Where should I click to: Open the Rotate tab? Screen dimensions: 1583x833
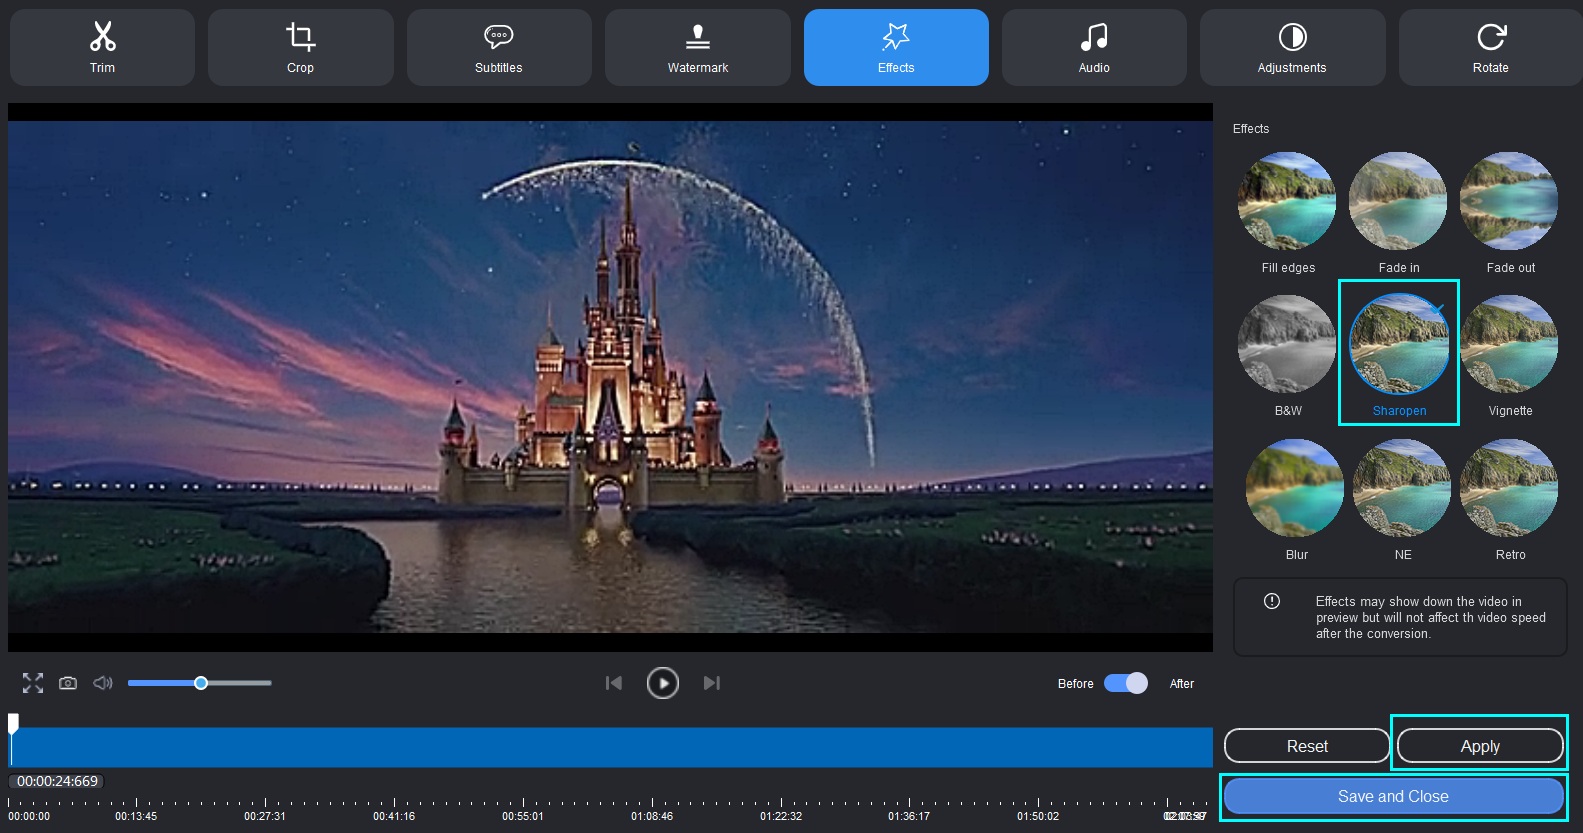point(1490,47)
